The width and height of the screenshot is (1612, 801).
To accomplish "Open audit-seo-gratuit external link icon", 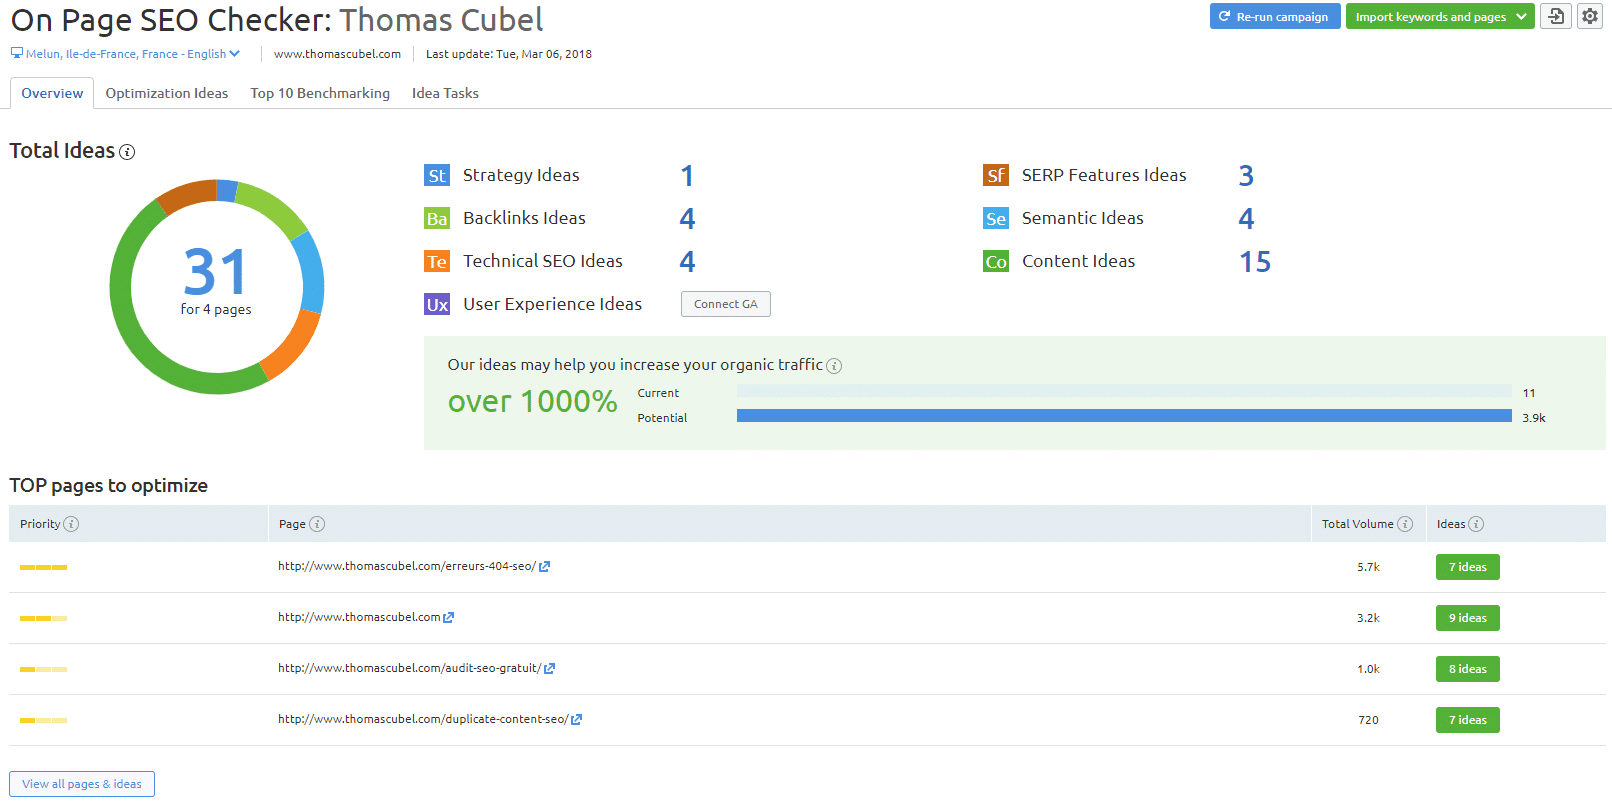I will [550, 669].
